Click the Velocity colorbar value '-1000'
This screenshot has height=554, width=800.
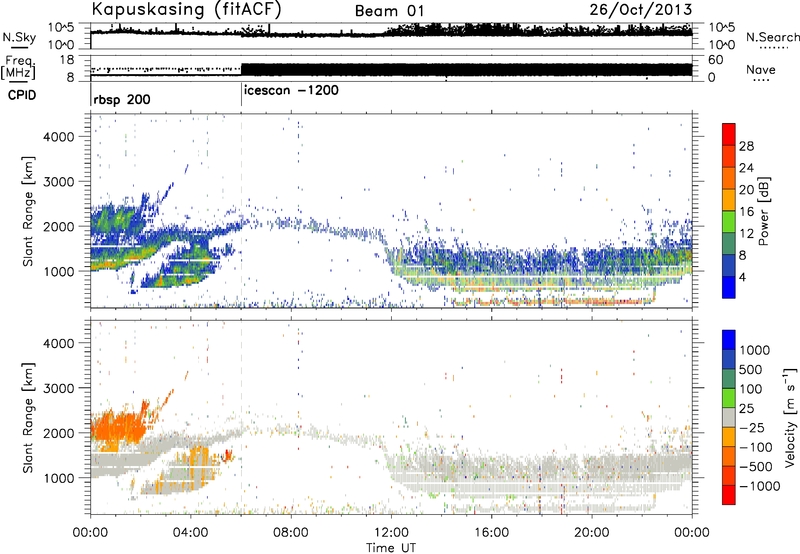pyautogui.click(x=760, y=486)
